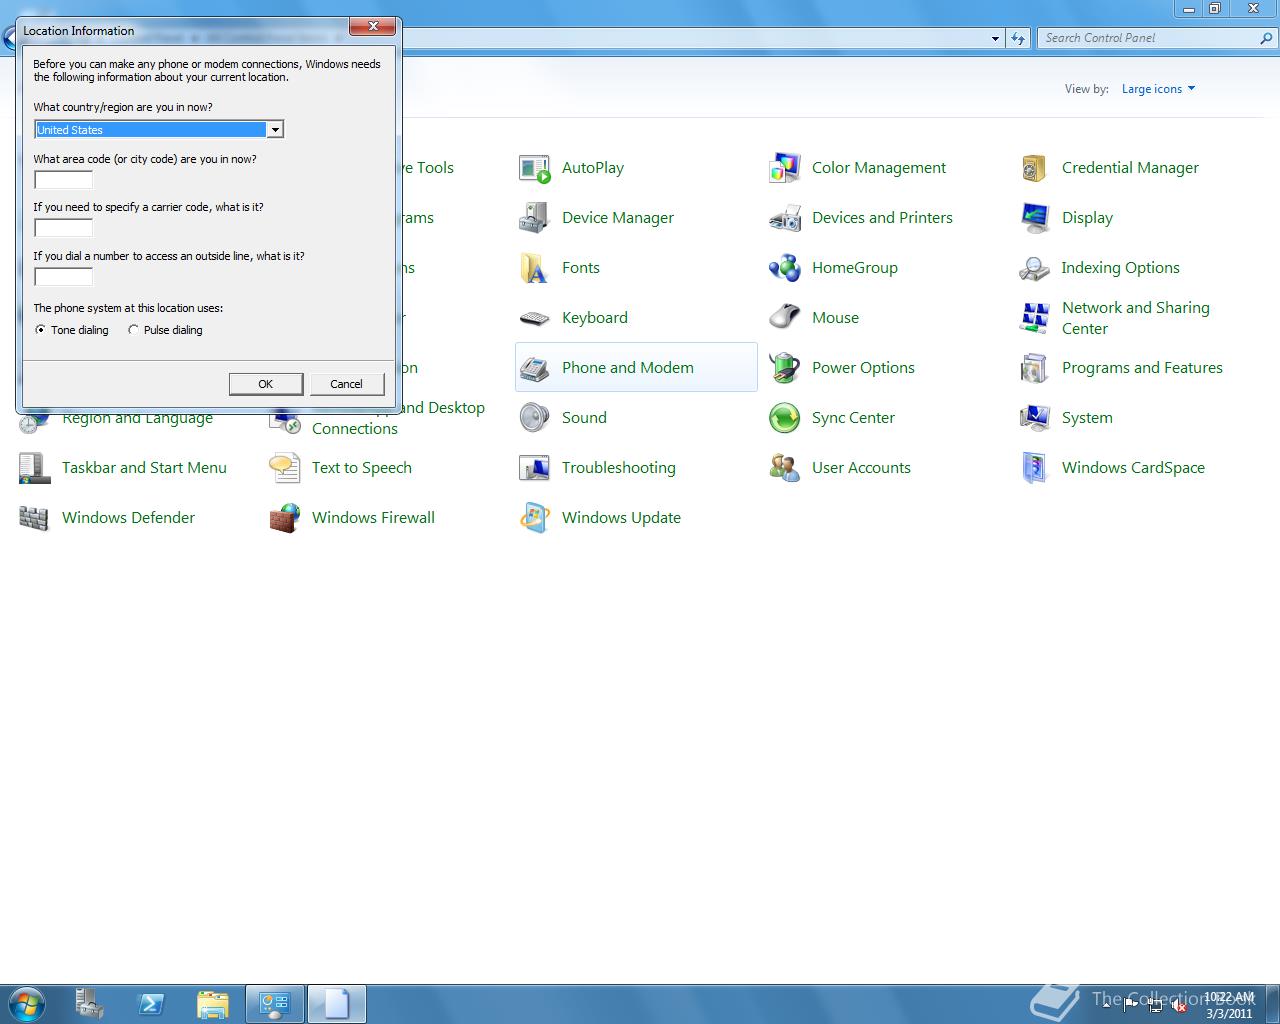
Task: Open the Windows Start button
Action: tap(27, 1003)
